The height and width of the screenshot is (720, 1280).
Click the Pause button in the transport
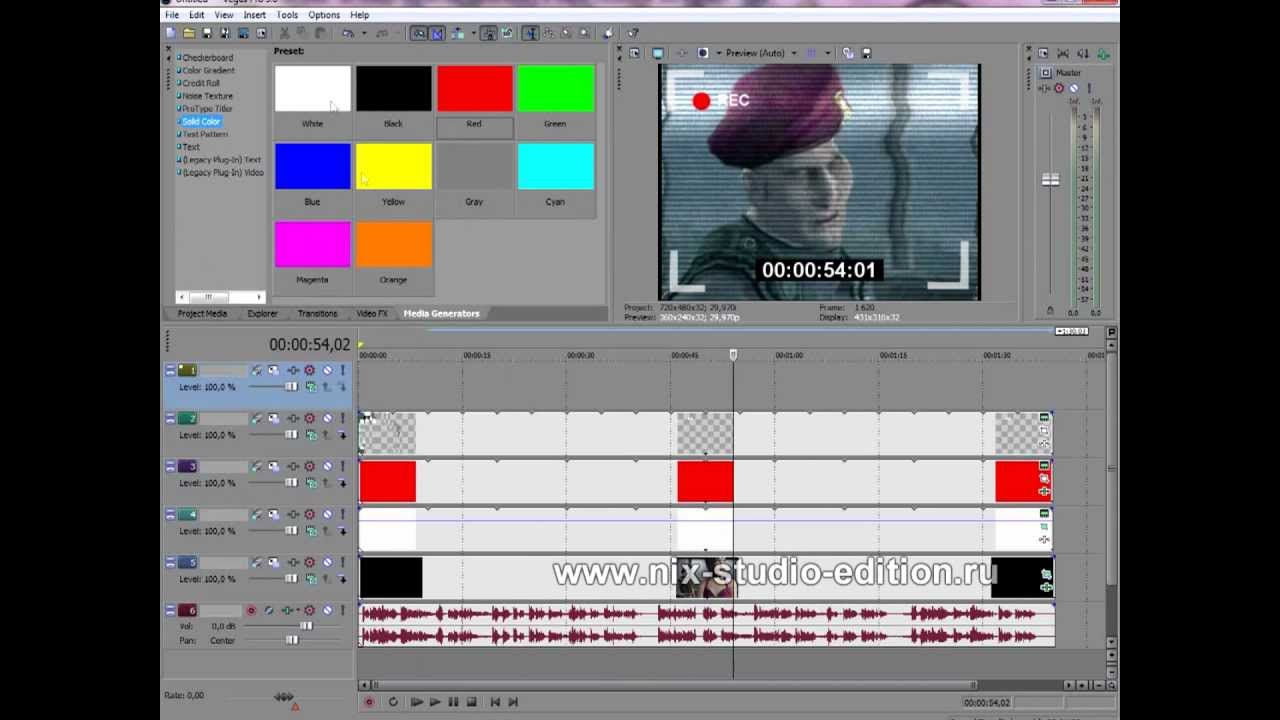point(453,702)
